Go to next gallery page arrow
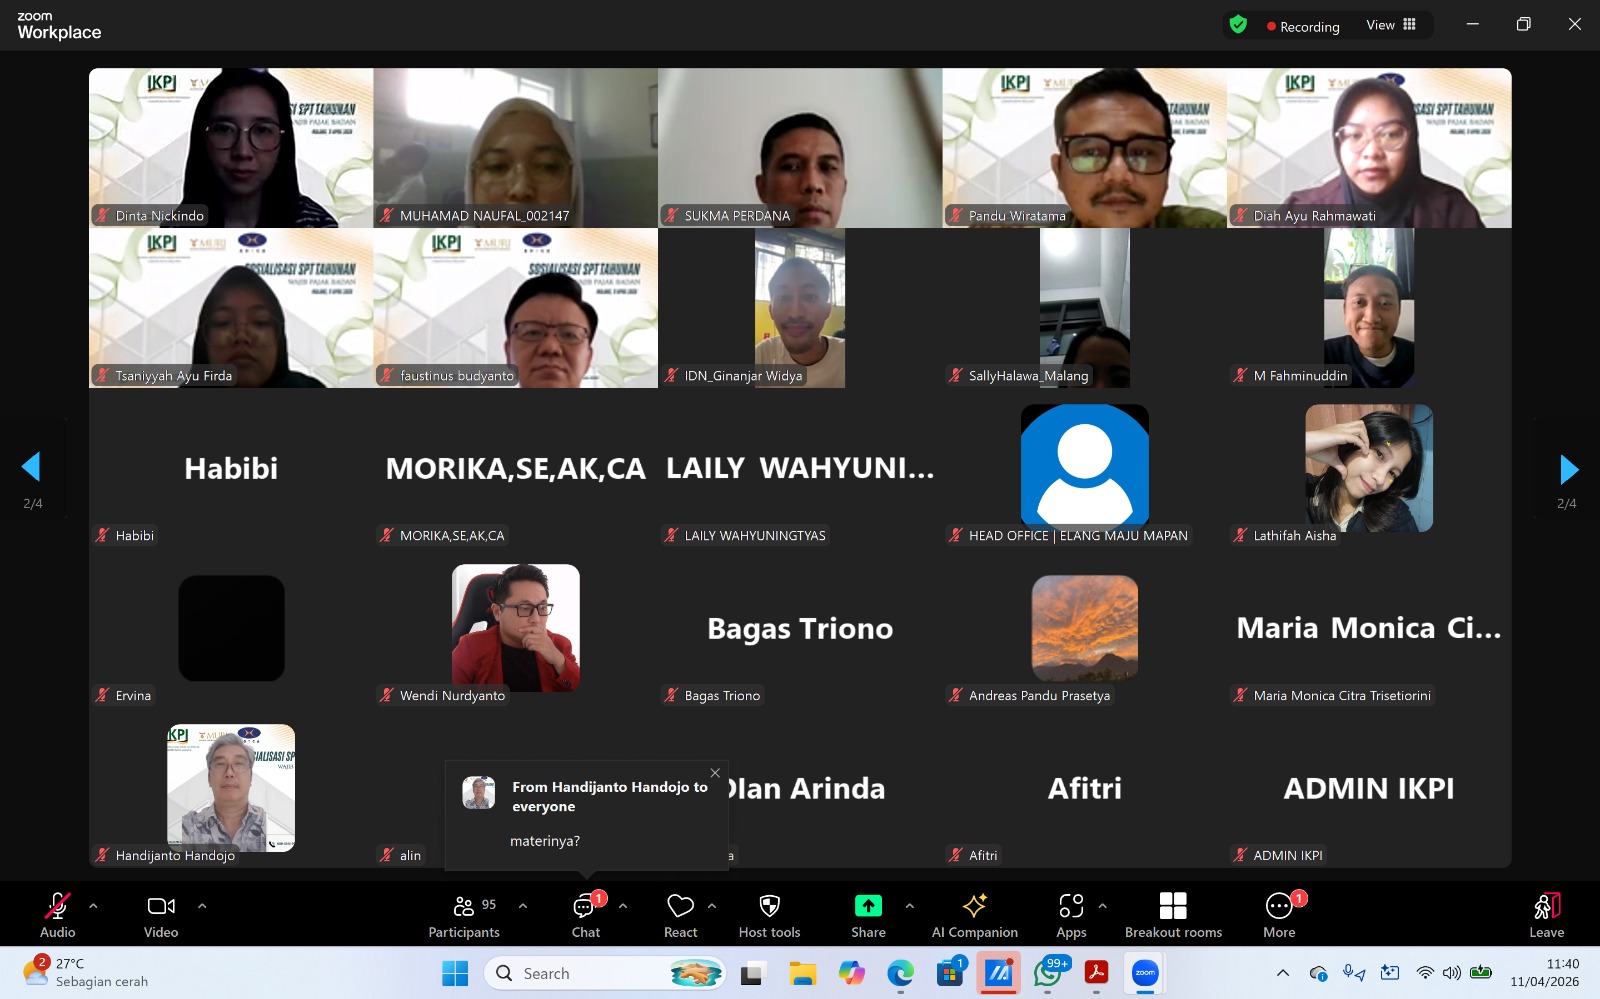1600x999 pixels. click(x=1568, y=468)
